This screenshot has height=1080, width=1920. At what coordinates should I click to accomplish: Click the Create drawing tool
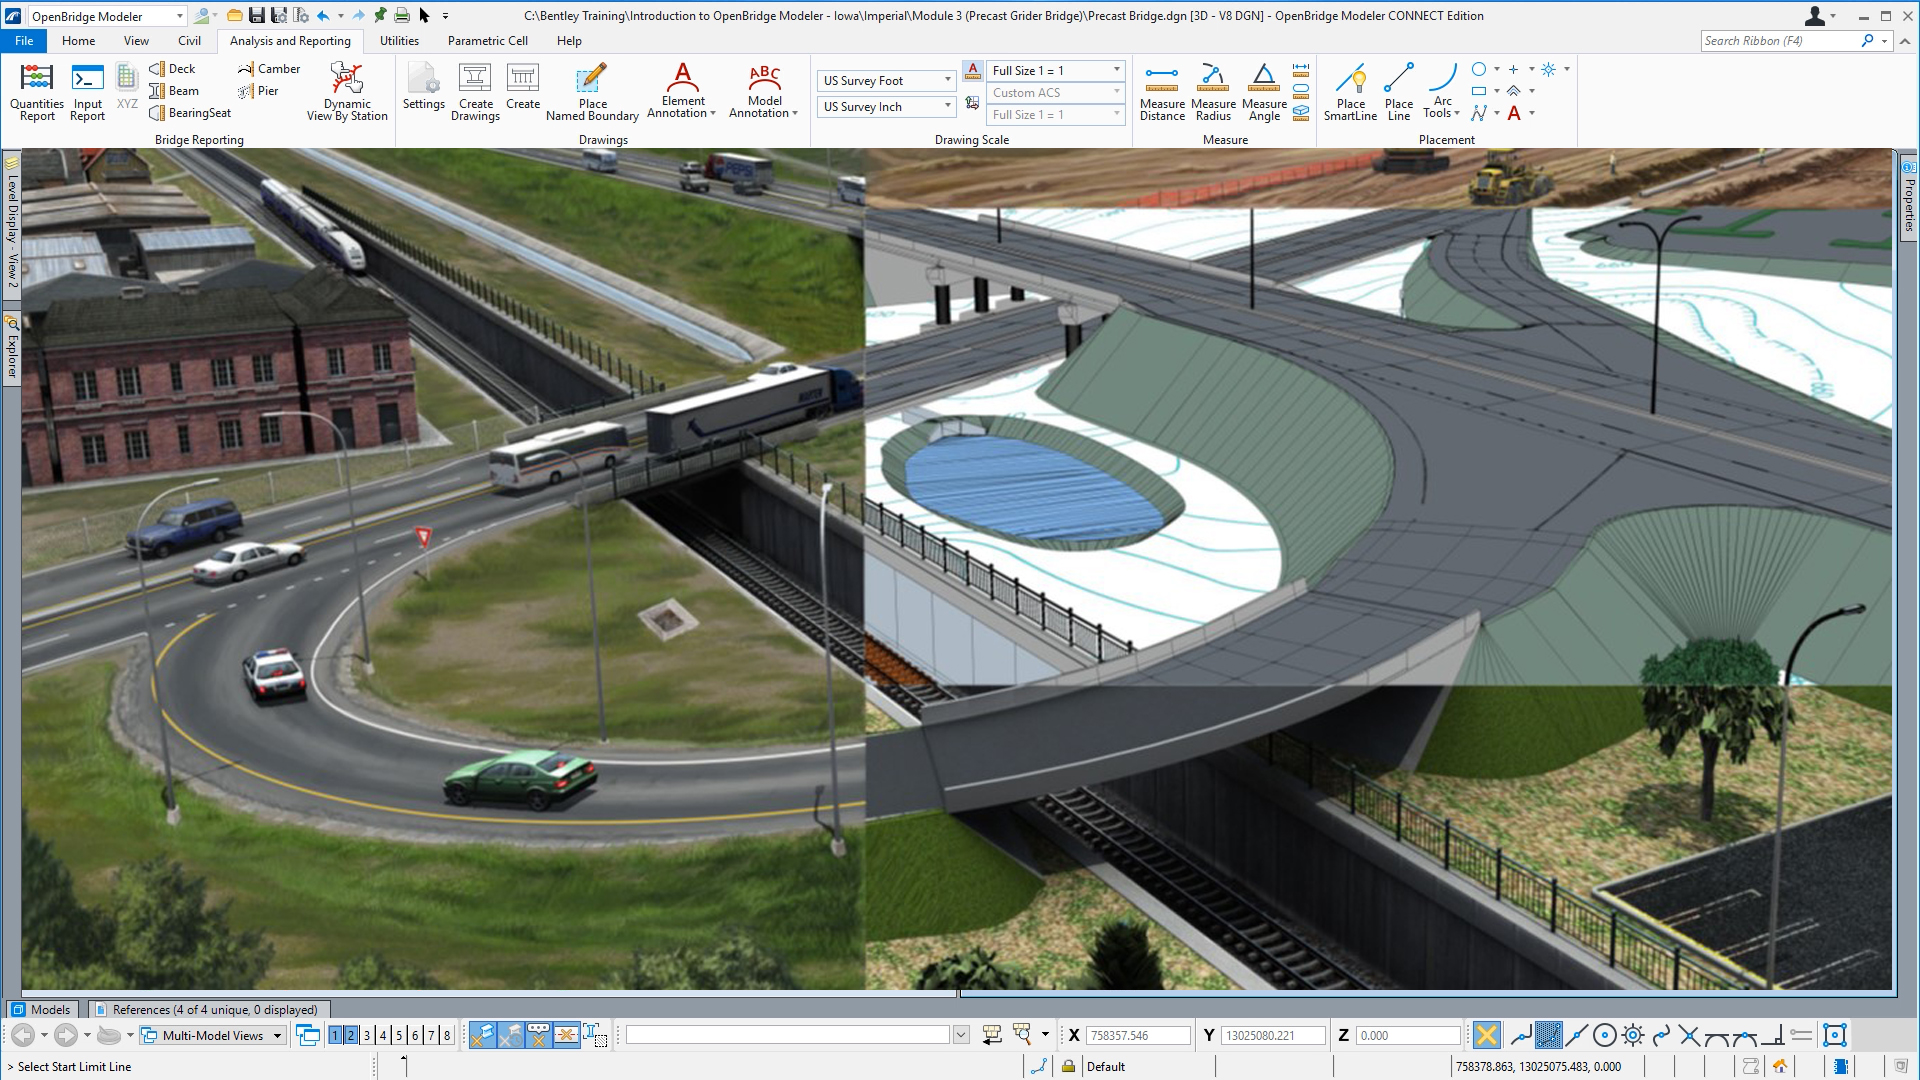click(523, 87)
